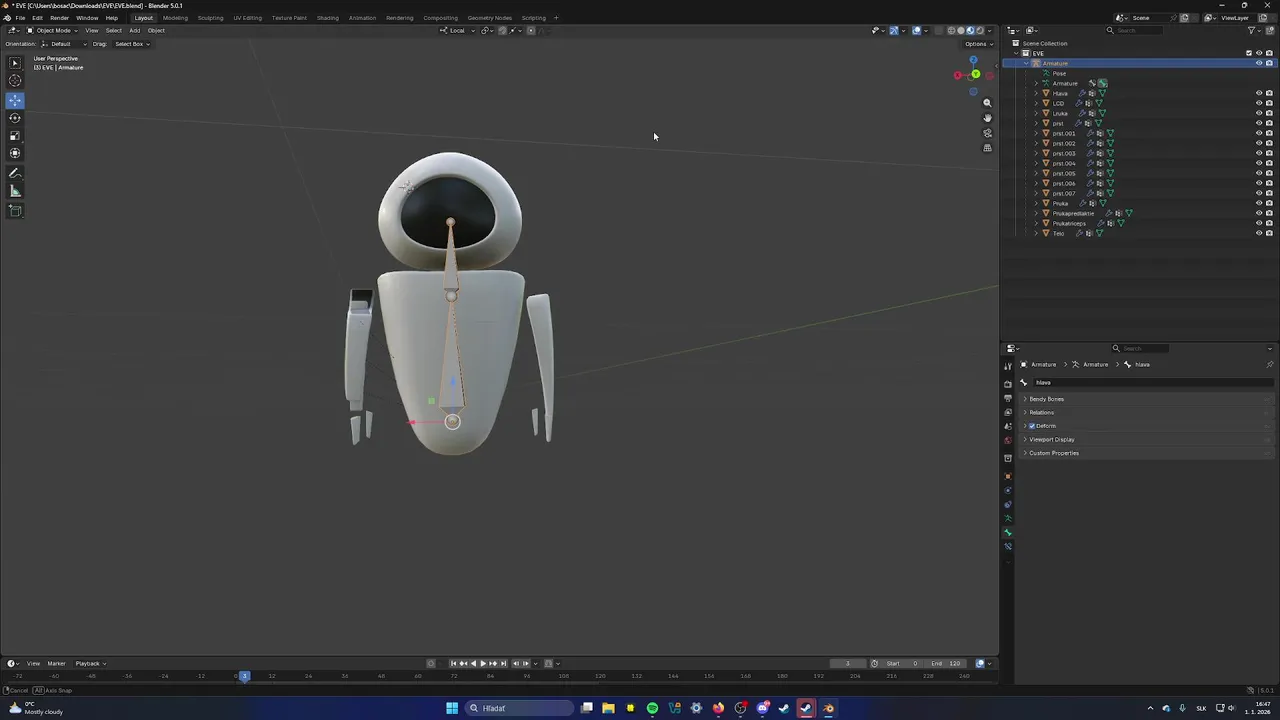Select the Move tool
The image size is (1280, 720).
pos(15,100)
